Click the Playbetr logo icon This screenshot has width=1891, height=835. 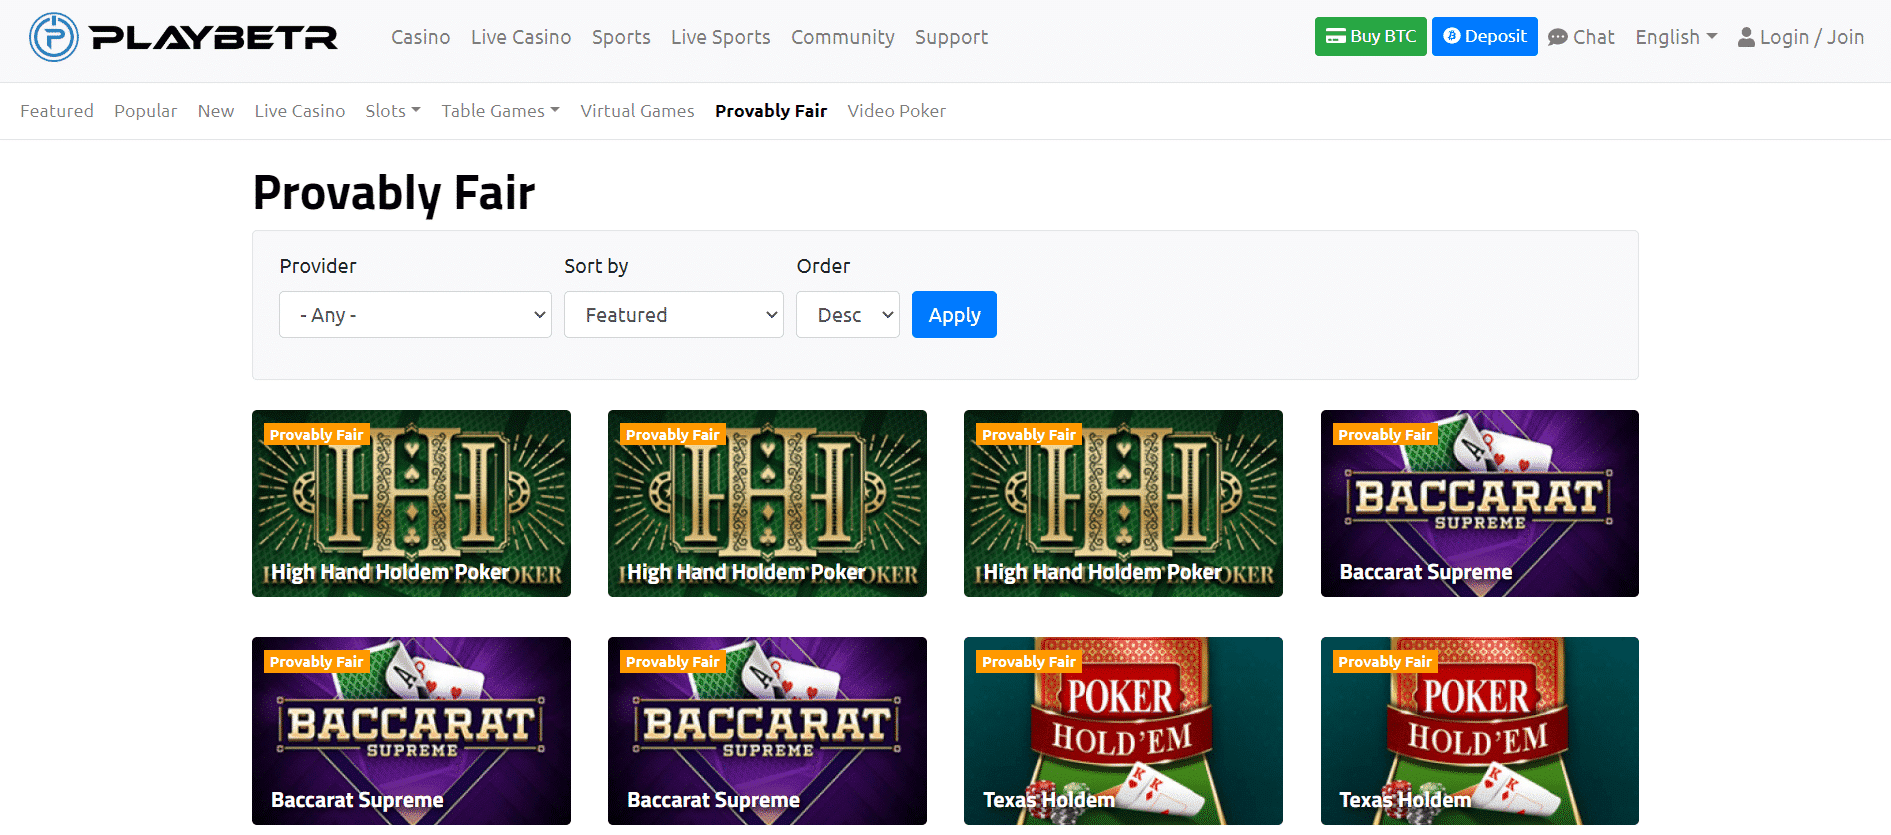pyautogui.click(x=54, y=37)
